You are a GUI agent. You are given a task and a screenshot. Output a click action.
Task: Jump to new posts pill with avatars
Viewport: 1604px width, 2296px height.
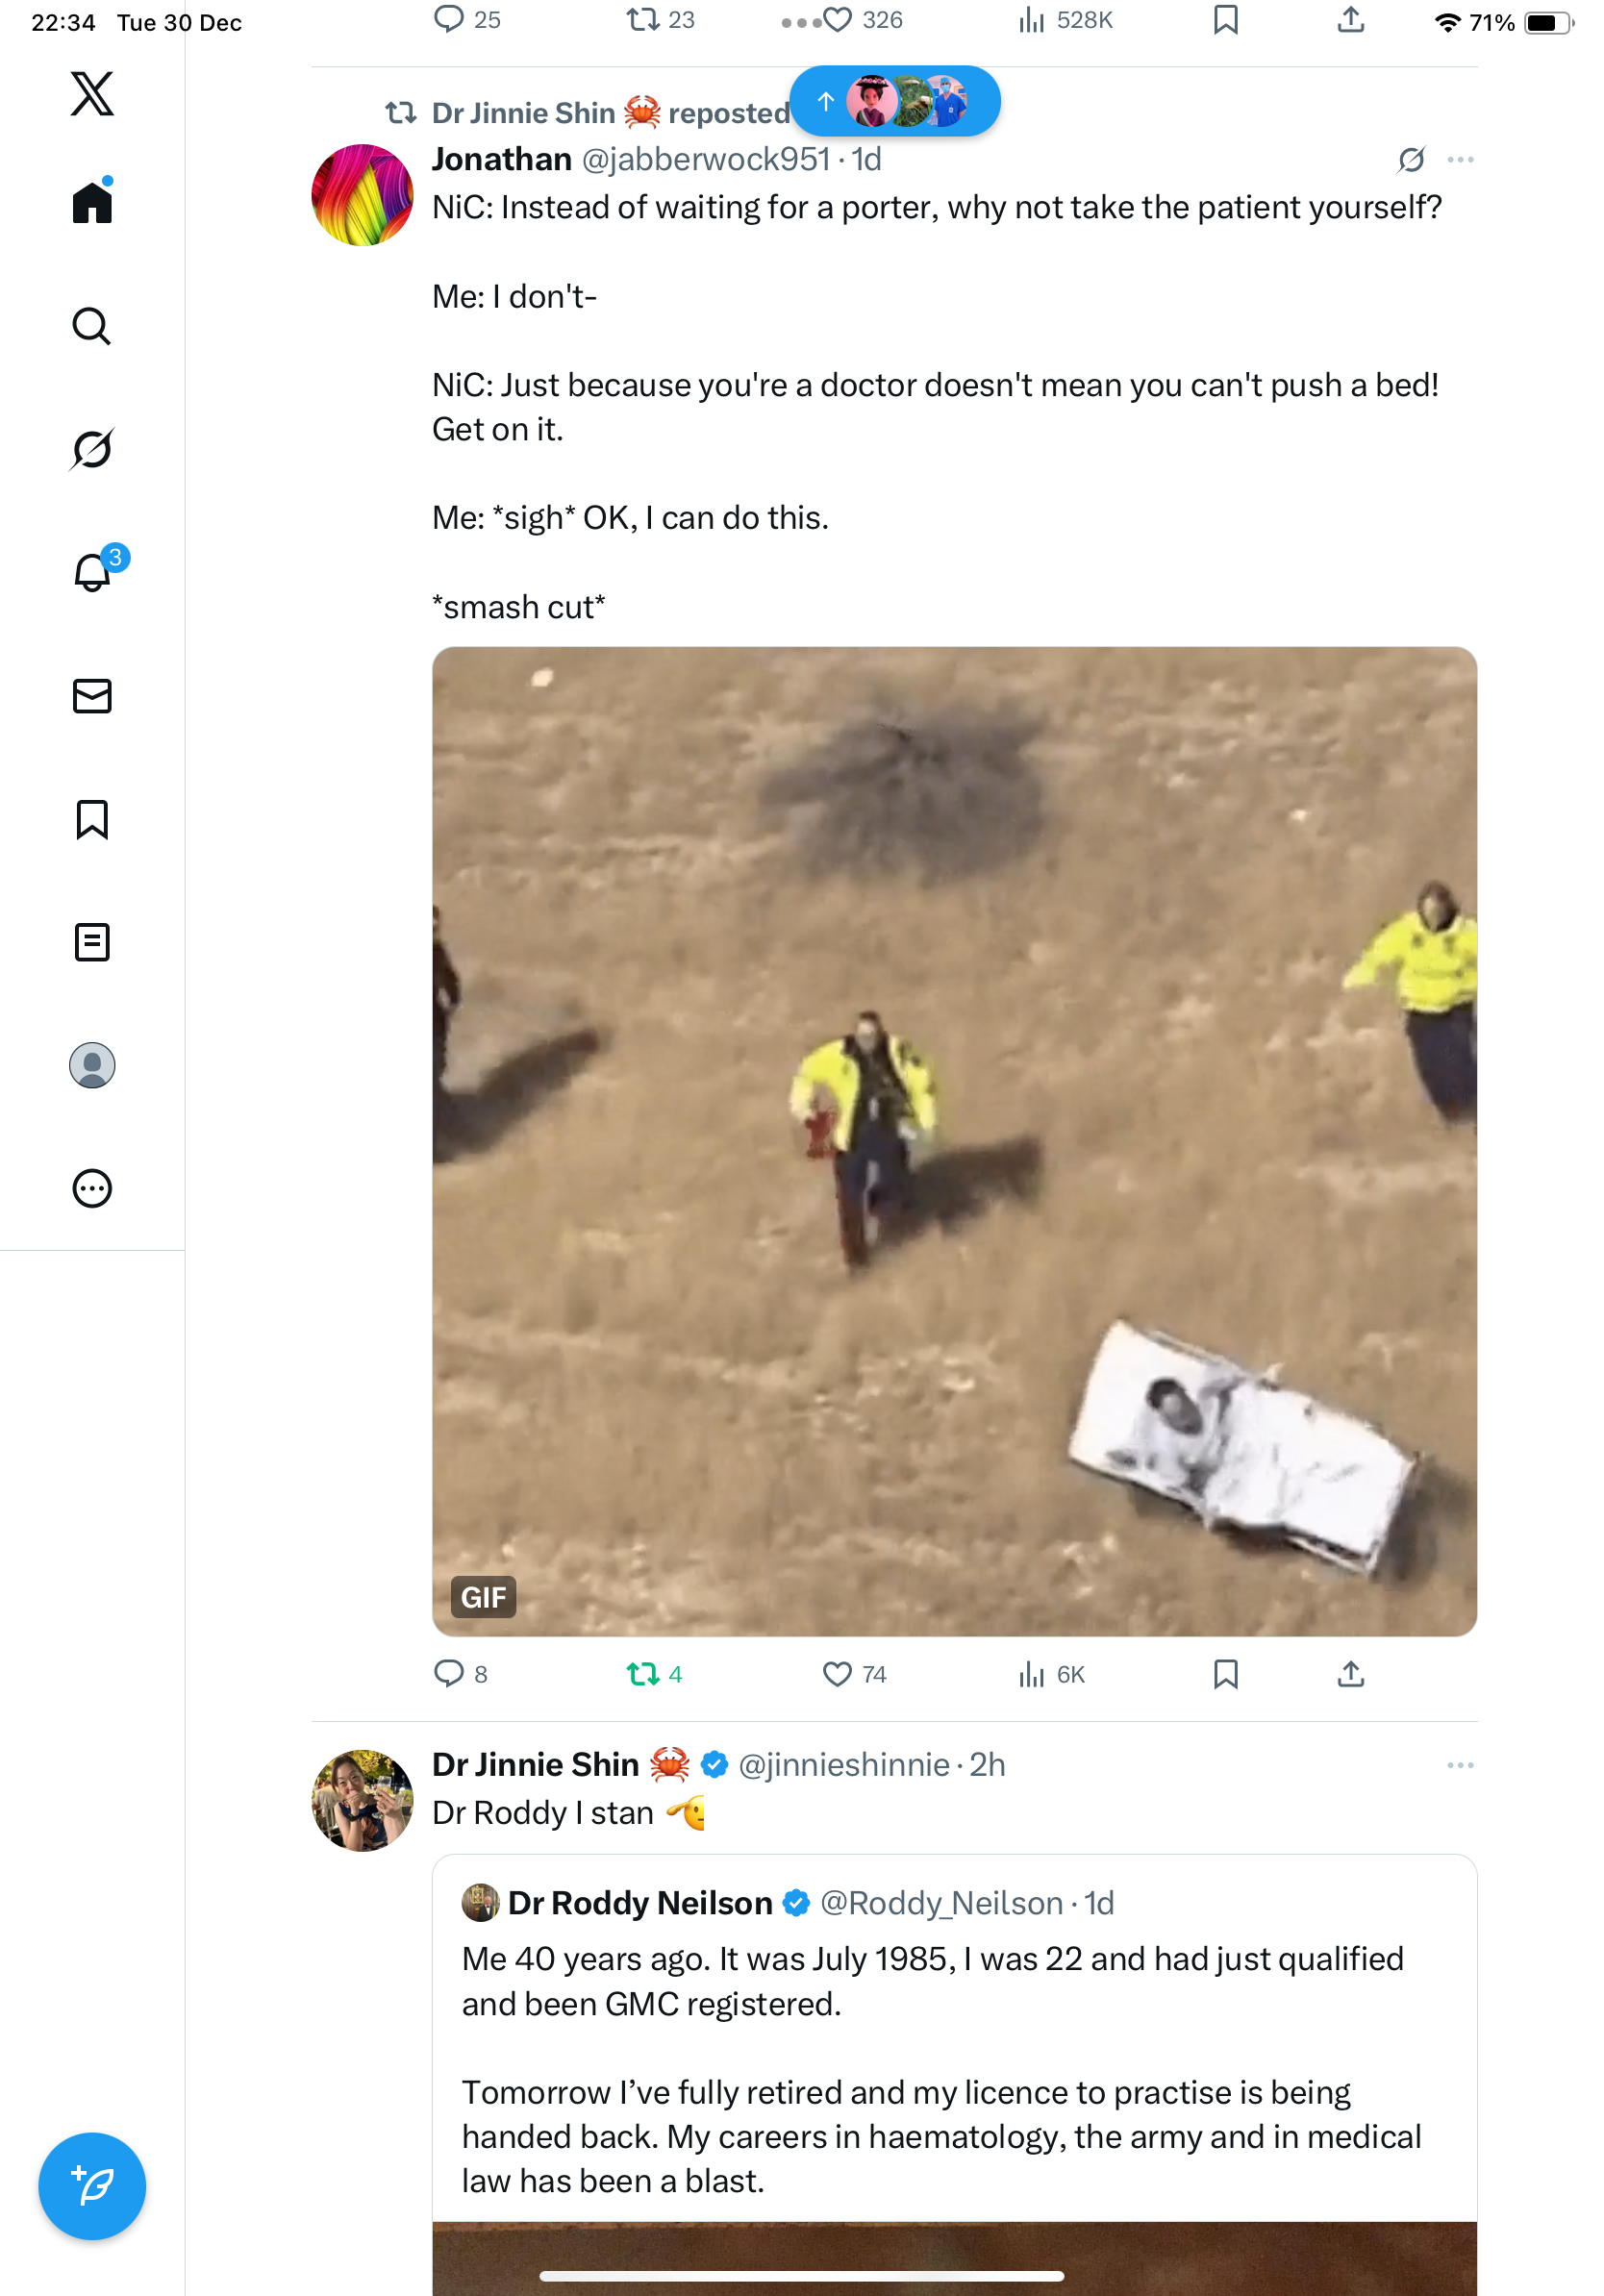pyautogui.click(x=894, y=101)
